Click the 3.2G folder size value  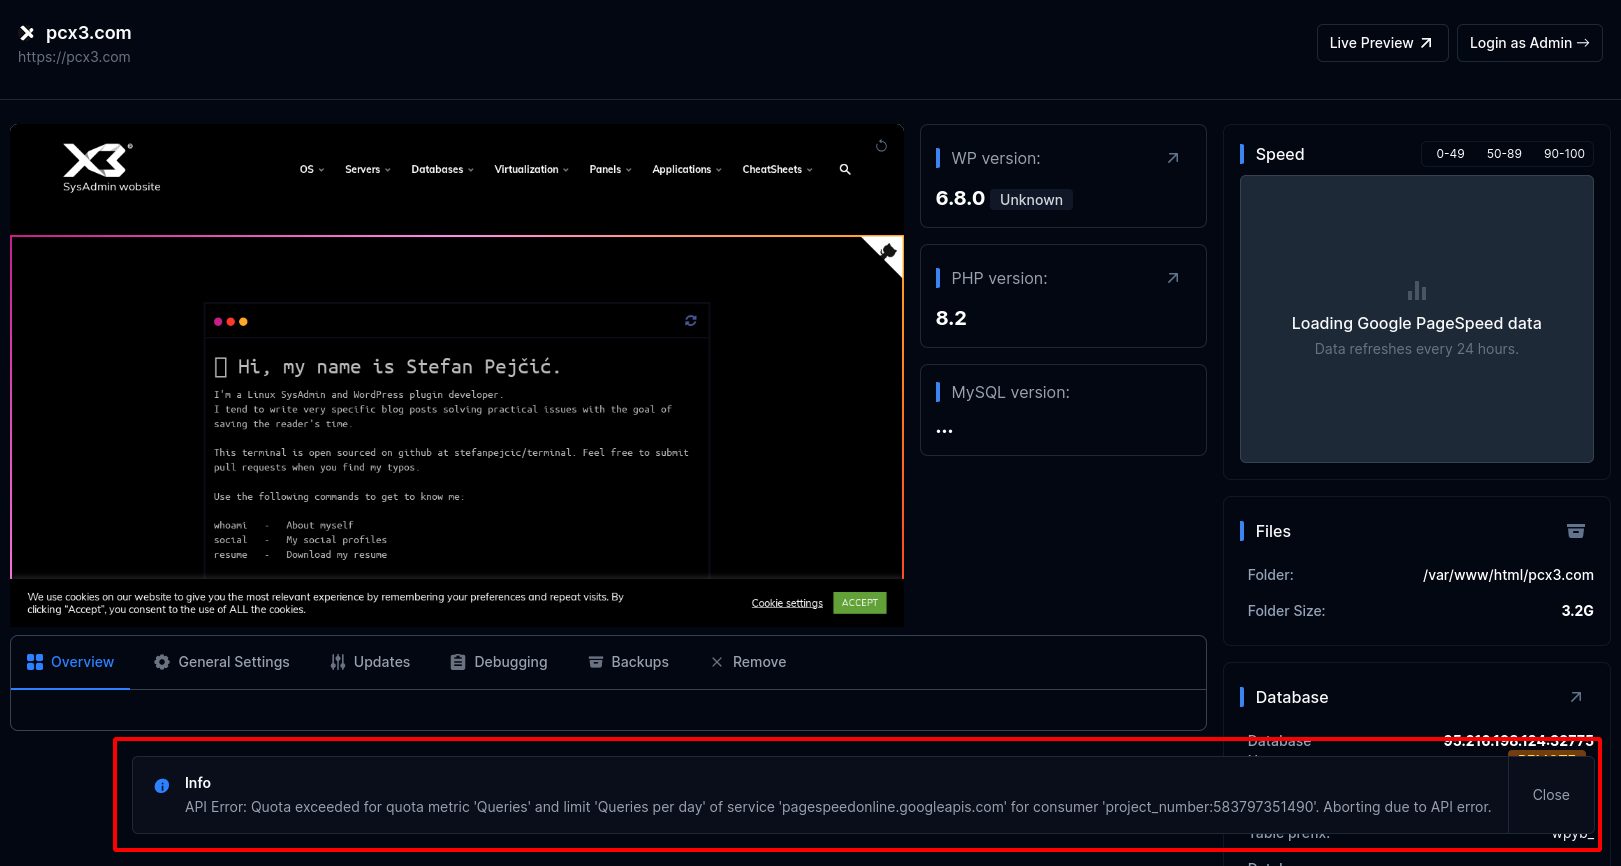point(1577,611)
